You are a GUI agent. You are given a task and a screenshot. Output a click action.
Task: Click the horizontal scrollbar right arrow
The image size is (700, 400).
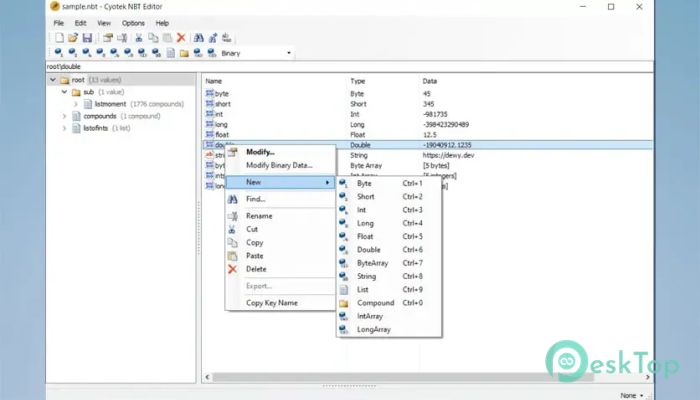coord(648,377)
